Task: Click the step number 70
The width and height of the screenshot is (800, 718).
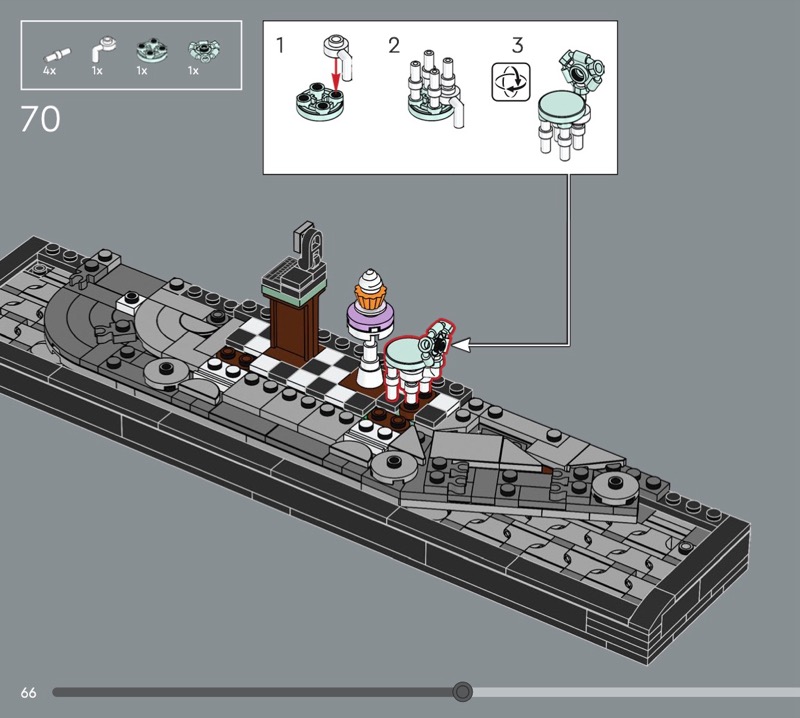Action: tap(40, 119)
